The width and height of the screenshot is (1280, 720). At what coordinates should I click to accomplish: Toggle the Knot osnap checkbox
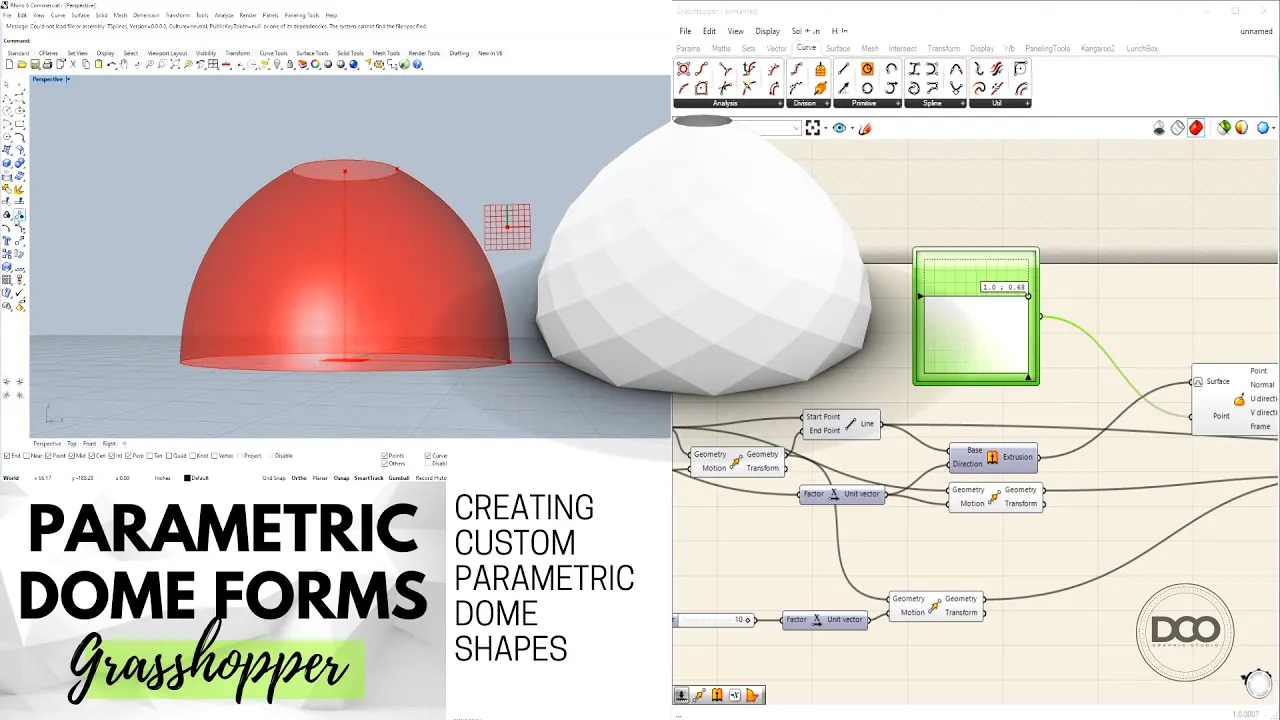pyautogui.click(x=192, y=456)
